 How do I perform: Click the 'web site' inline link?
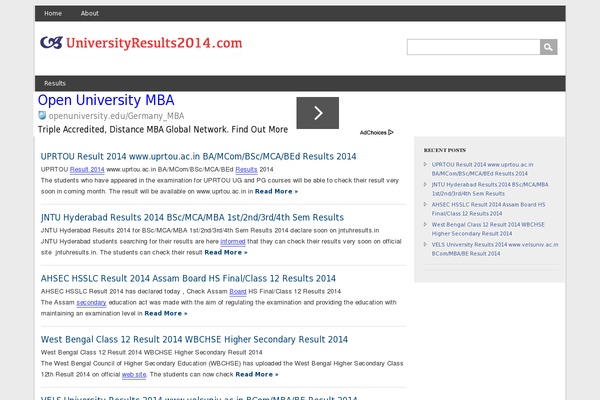[x=134, y=375]
